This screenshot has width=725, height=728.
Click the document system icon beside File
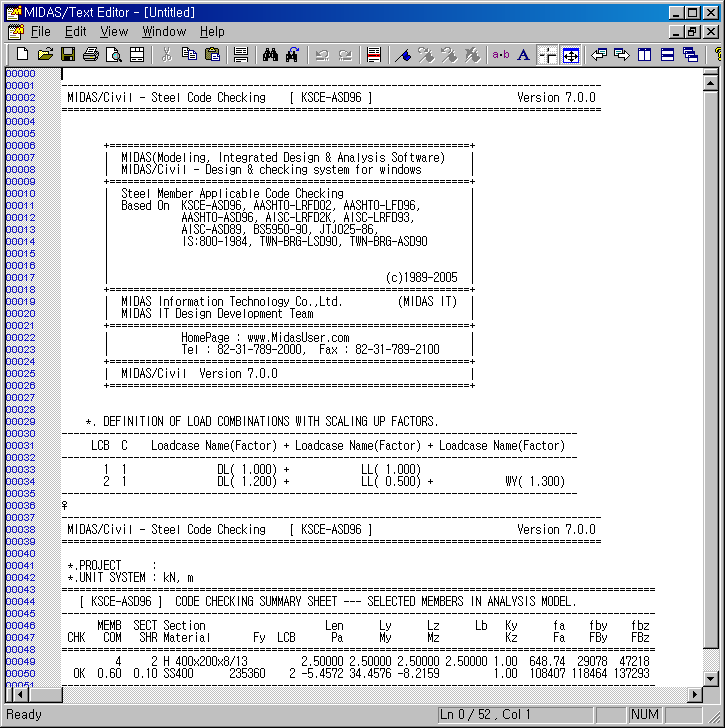16,32
